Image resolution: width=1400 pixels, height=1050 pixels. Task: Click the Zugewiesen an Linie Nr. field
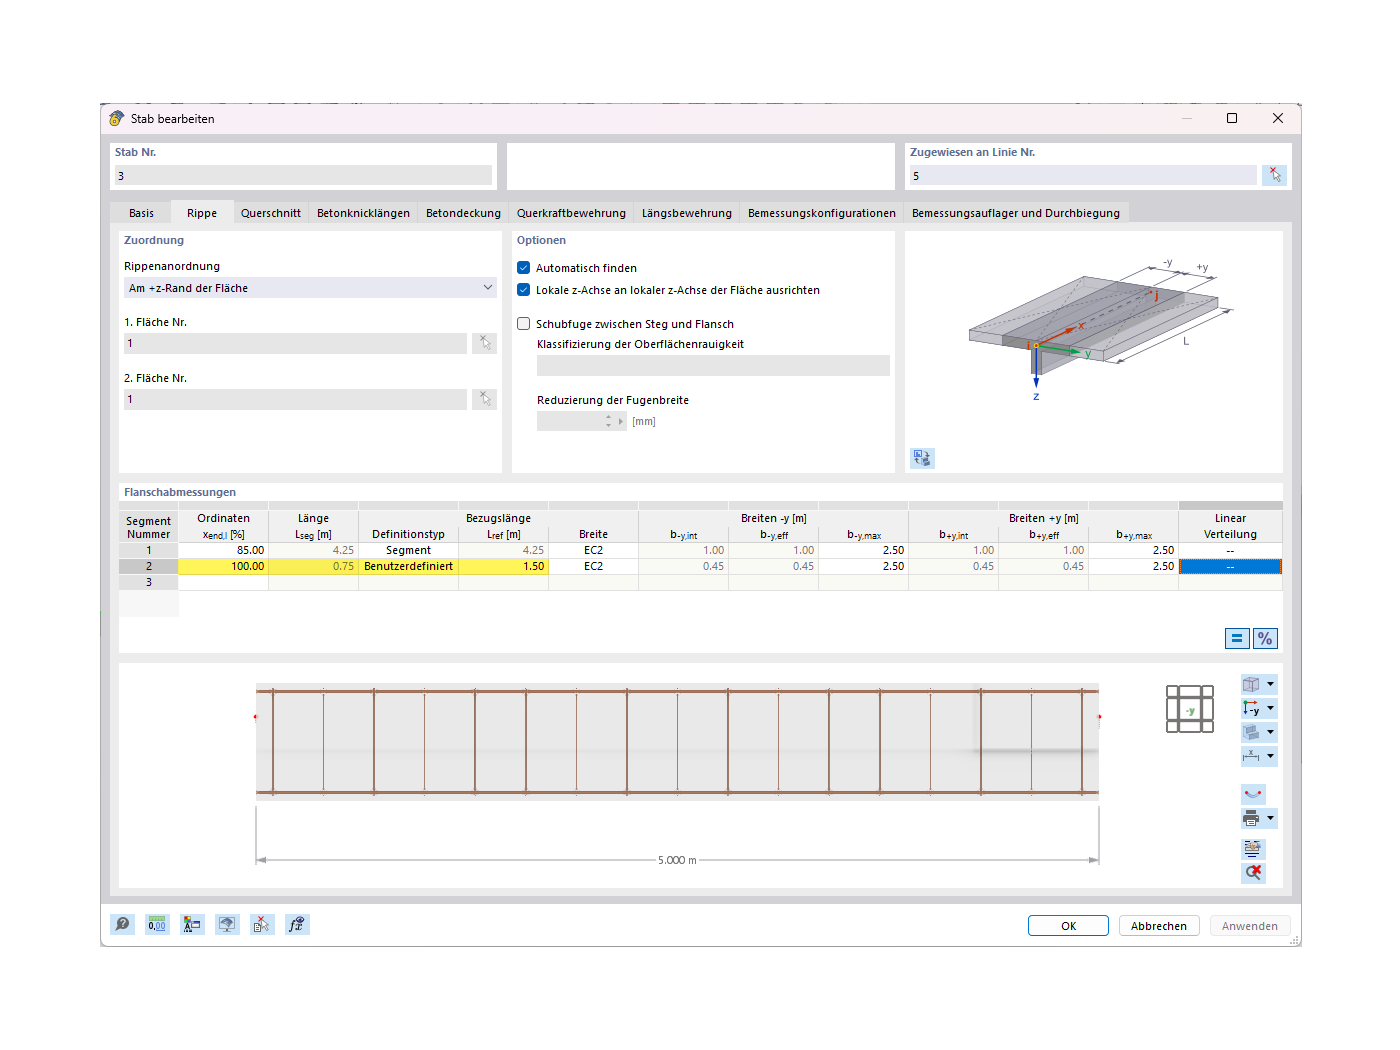click(x=1083, y=175)
